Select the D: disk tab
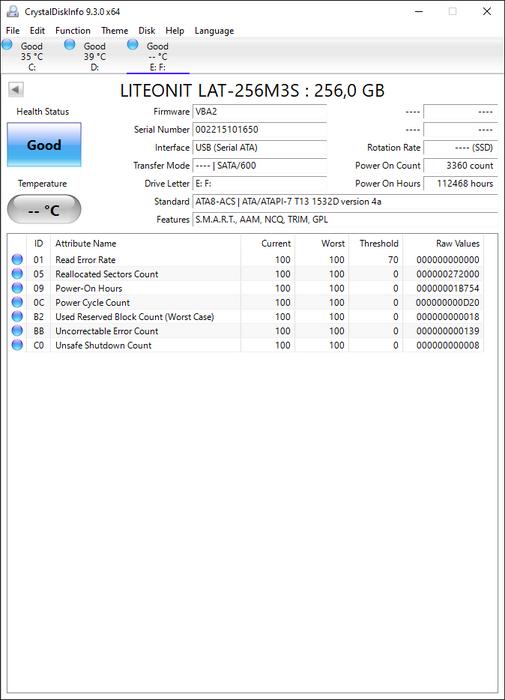Screen dimensions: 505x700 [95, 56]
